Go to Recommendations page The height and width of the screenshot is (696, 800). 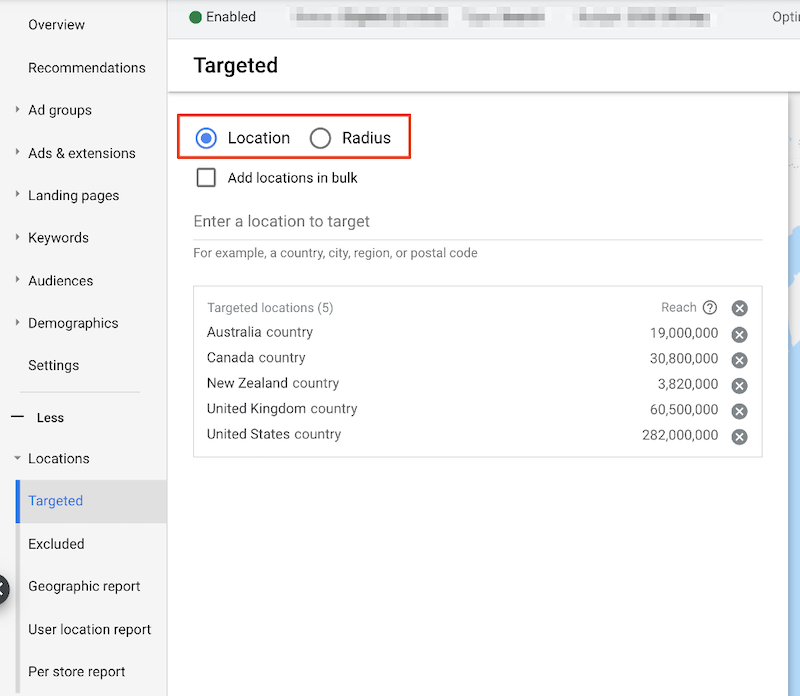(x=87, y=68)
